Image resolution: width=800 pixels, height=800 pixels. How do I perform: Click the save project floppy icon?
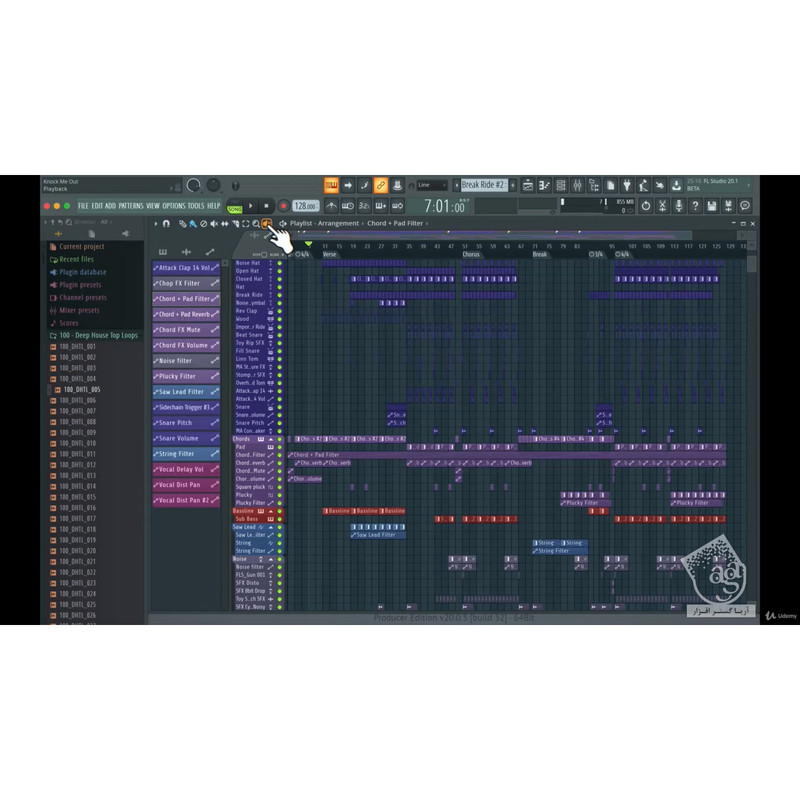pos(712,206)
